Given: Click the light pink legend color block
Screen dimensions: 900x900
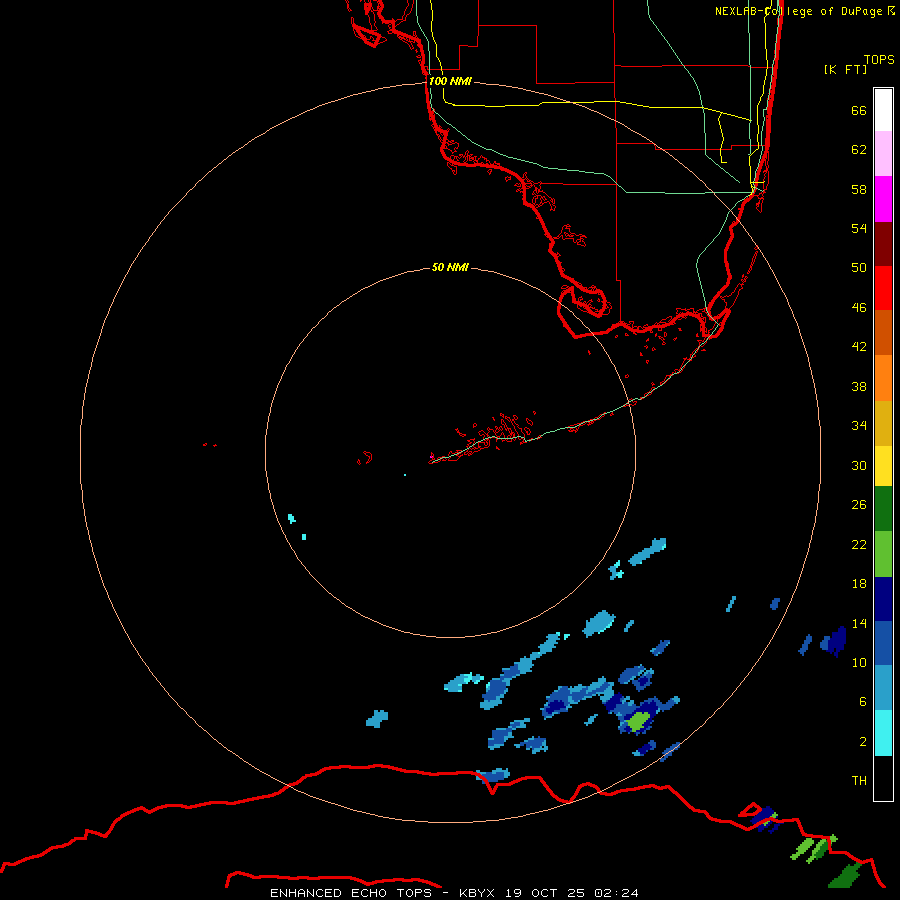Looking at the screenshot, I should coord(883,154).
